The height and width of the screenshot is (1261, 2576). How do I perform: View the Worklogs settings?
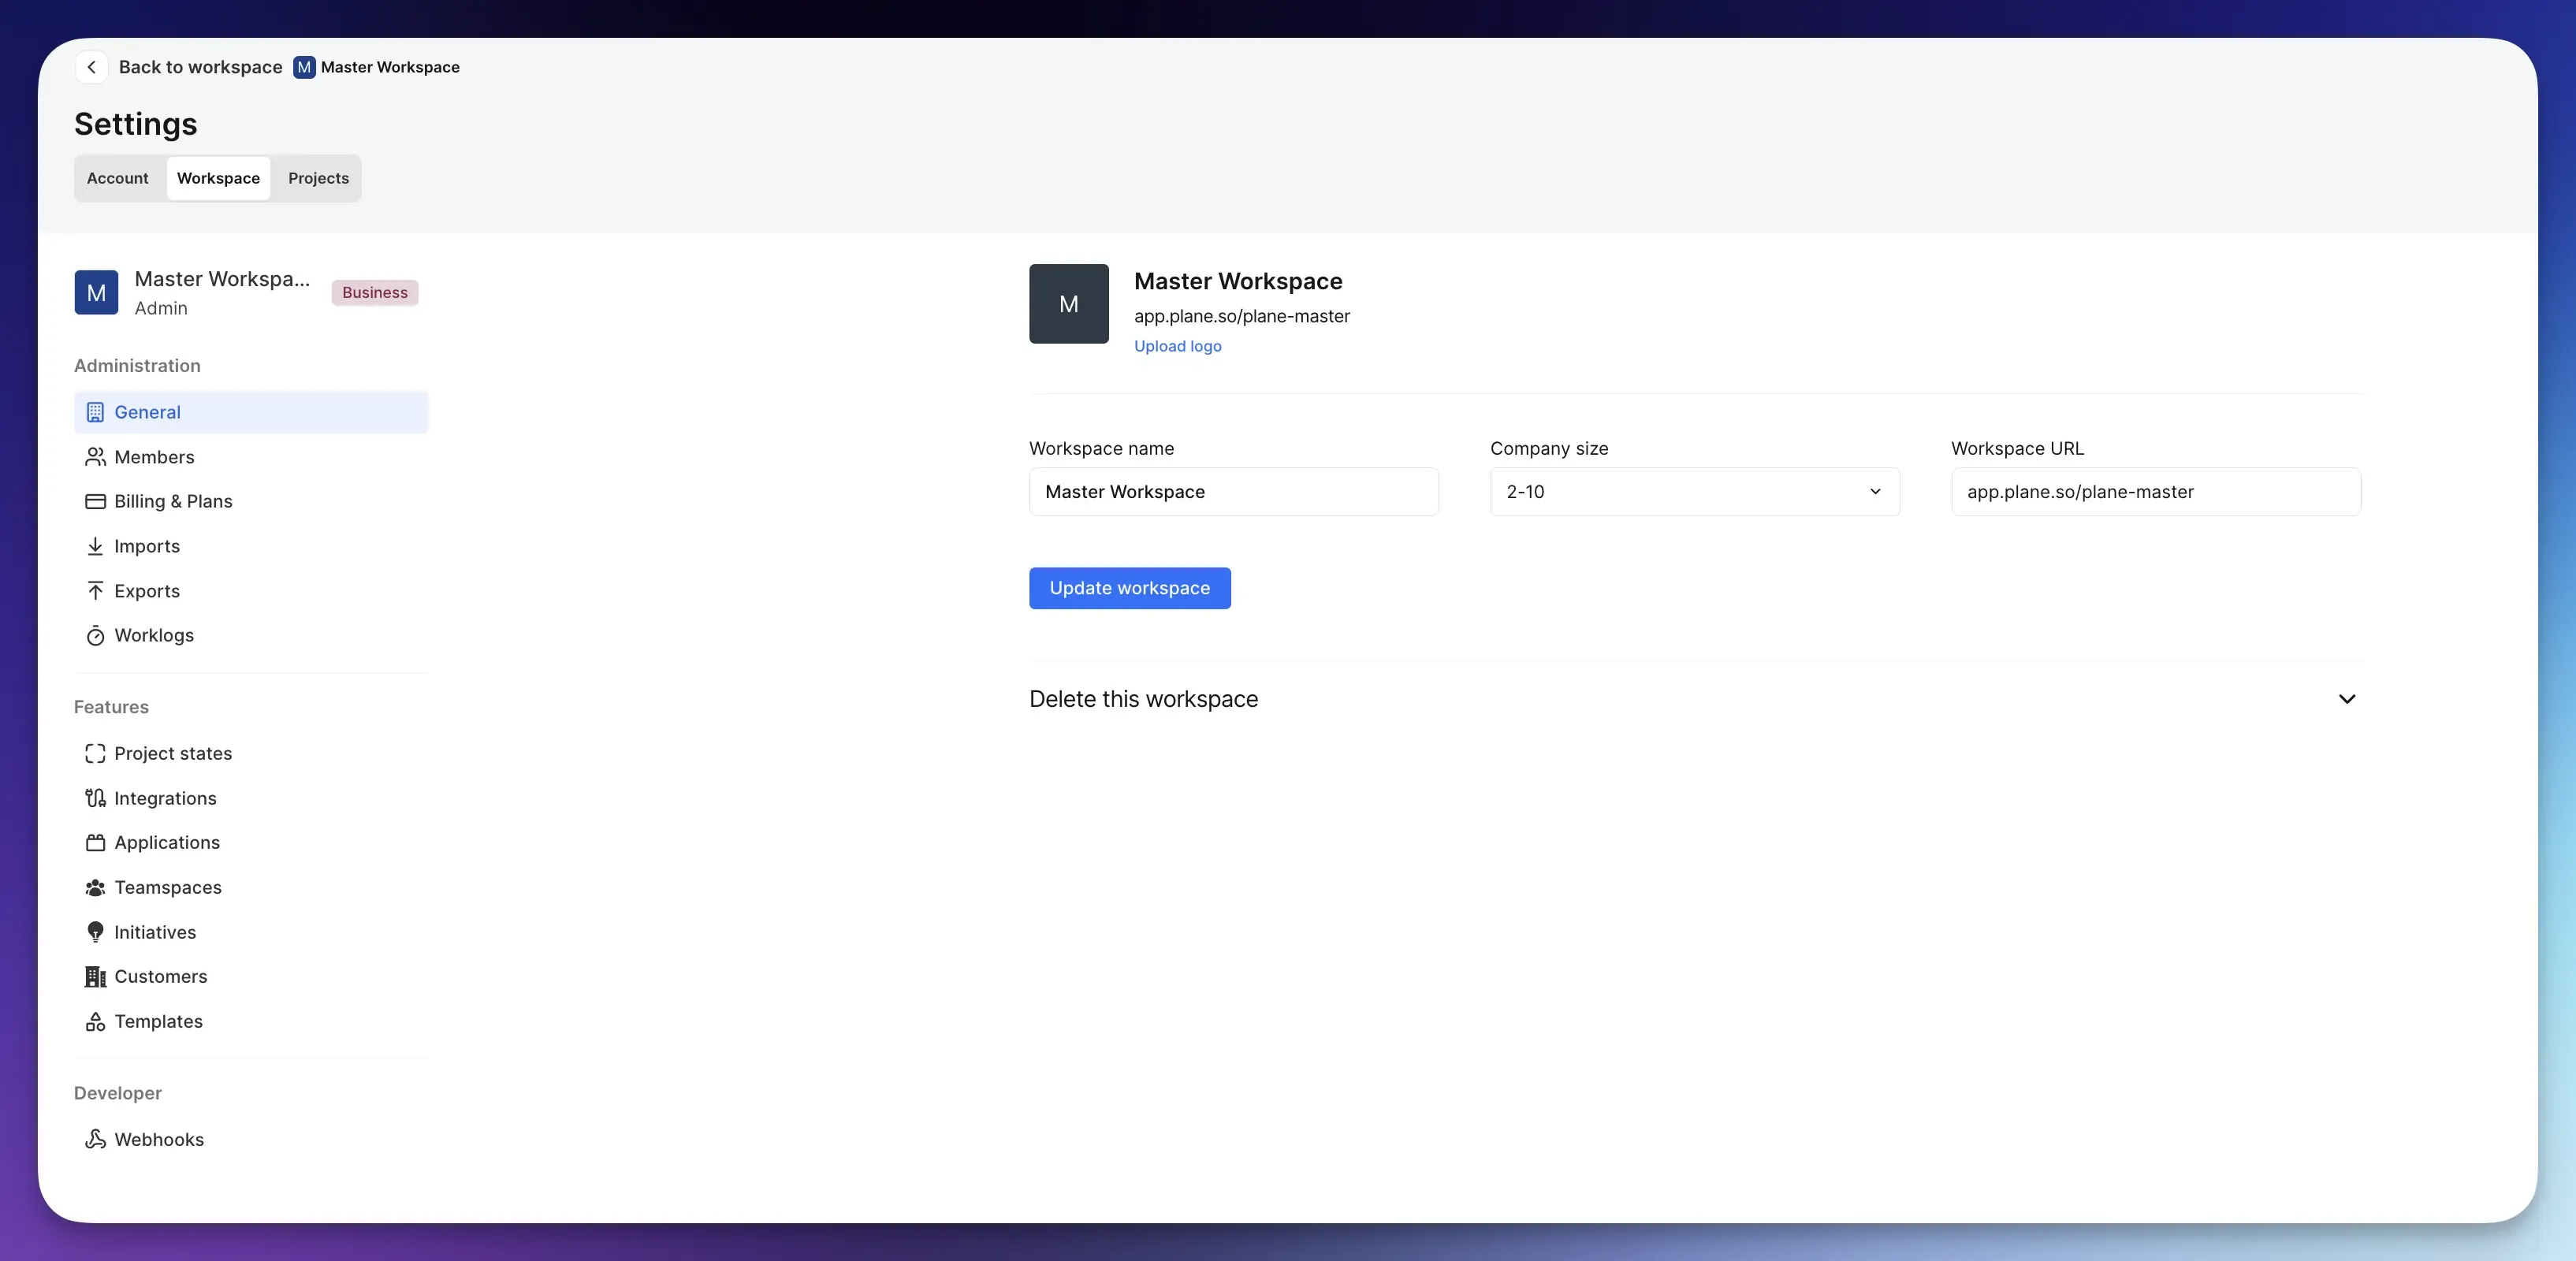[153, 635]
